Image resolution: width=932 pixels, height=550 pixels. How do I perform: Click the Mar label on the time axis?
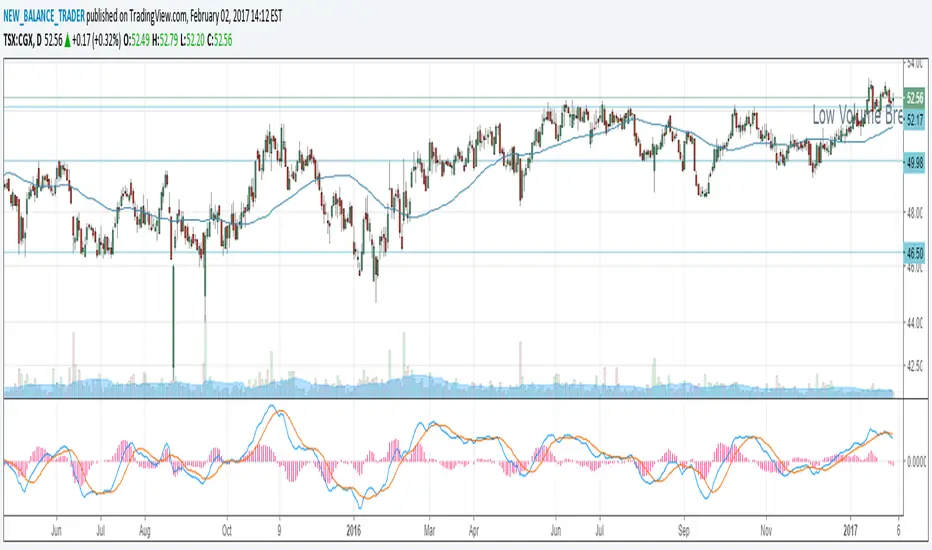coord(429,530)
